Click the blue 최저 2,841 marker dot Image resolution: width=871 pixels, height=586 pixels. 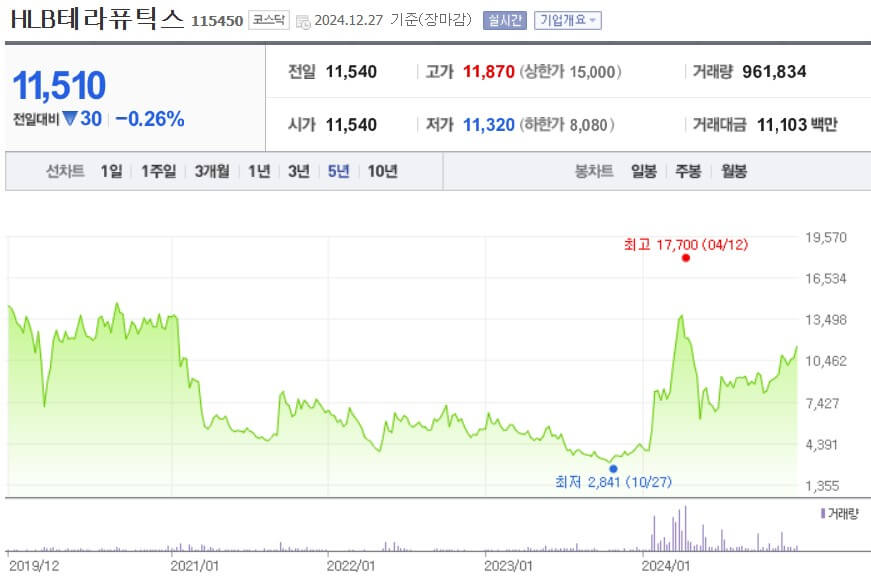click(x=614, y=468)
